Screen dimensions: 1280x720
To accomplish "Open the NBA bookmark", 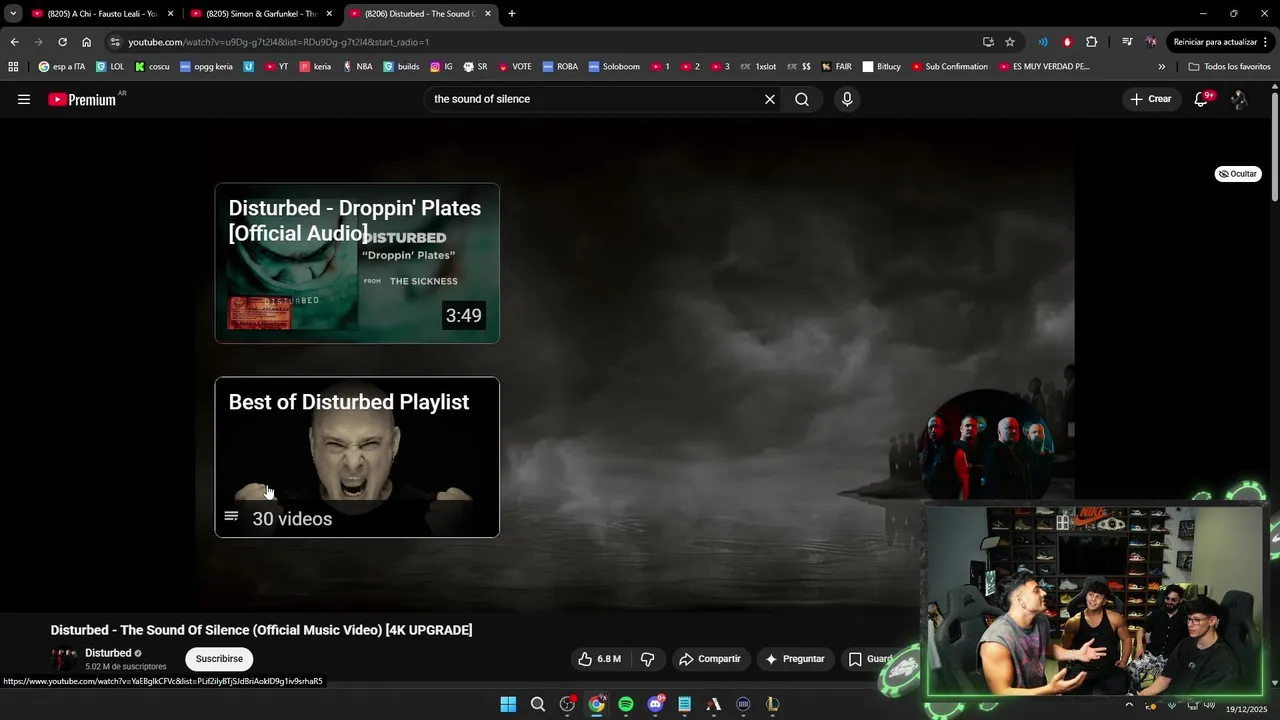I will coord(357,67).
